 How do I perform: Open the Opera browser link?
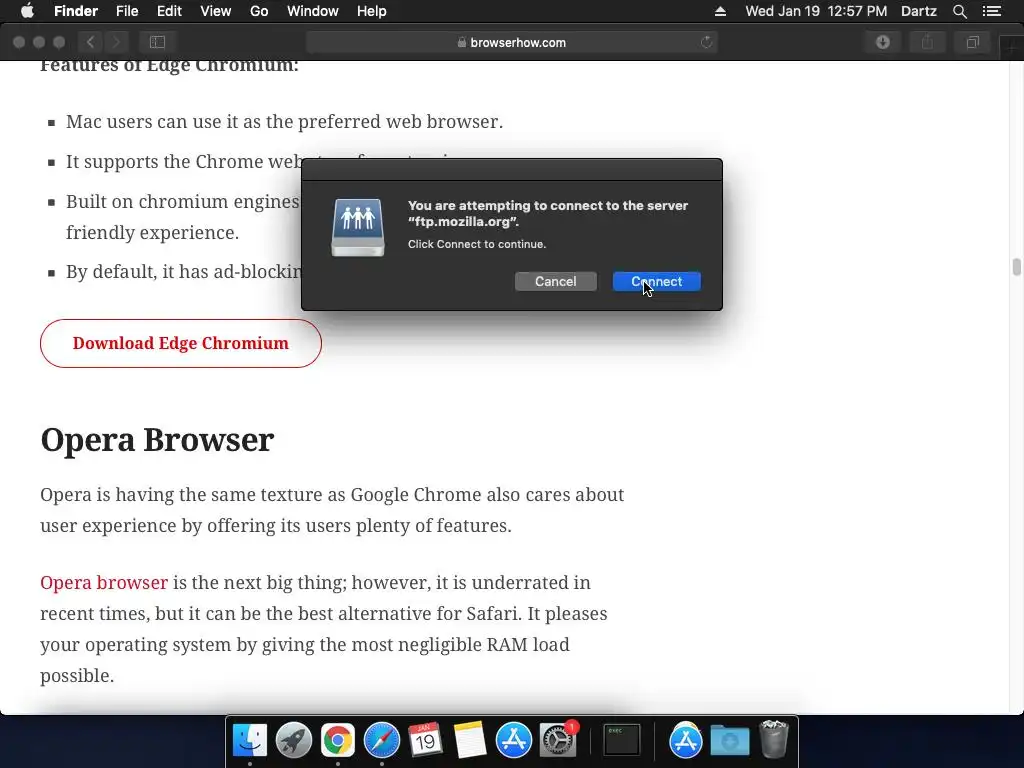[104, 583]
